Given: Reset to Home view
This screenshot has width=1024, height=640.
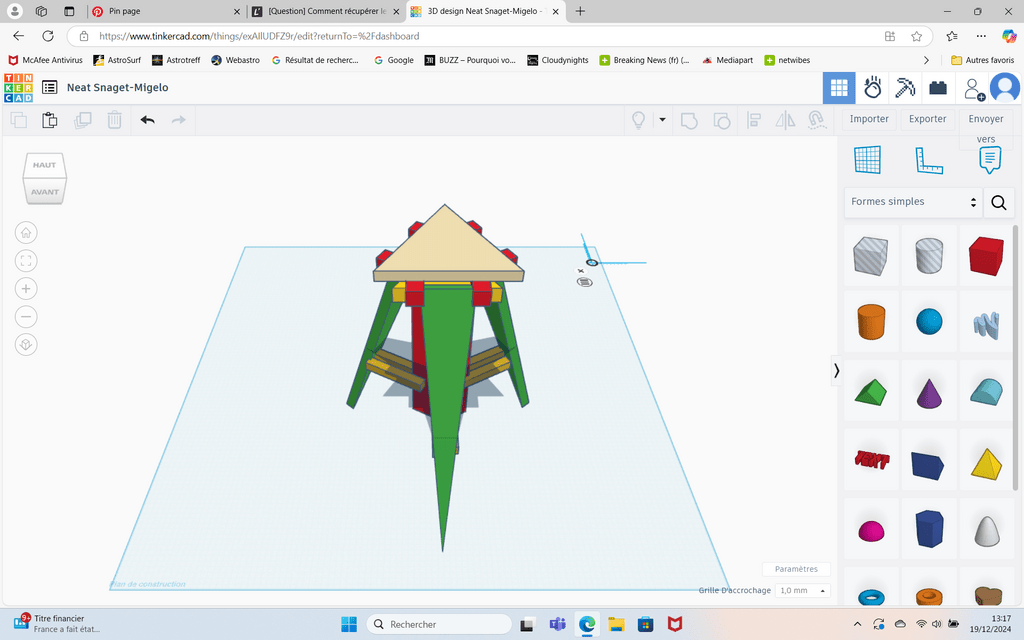Looking at the screenshot, I should click(x=26, y=232).
